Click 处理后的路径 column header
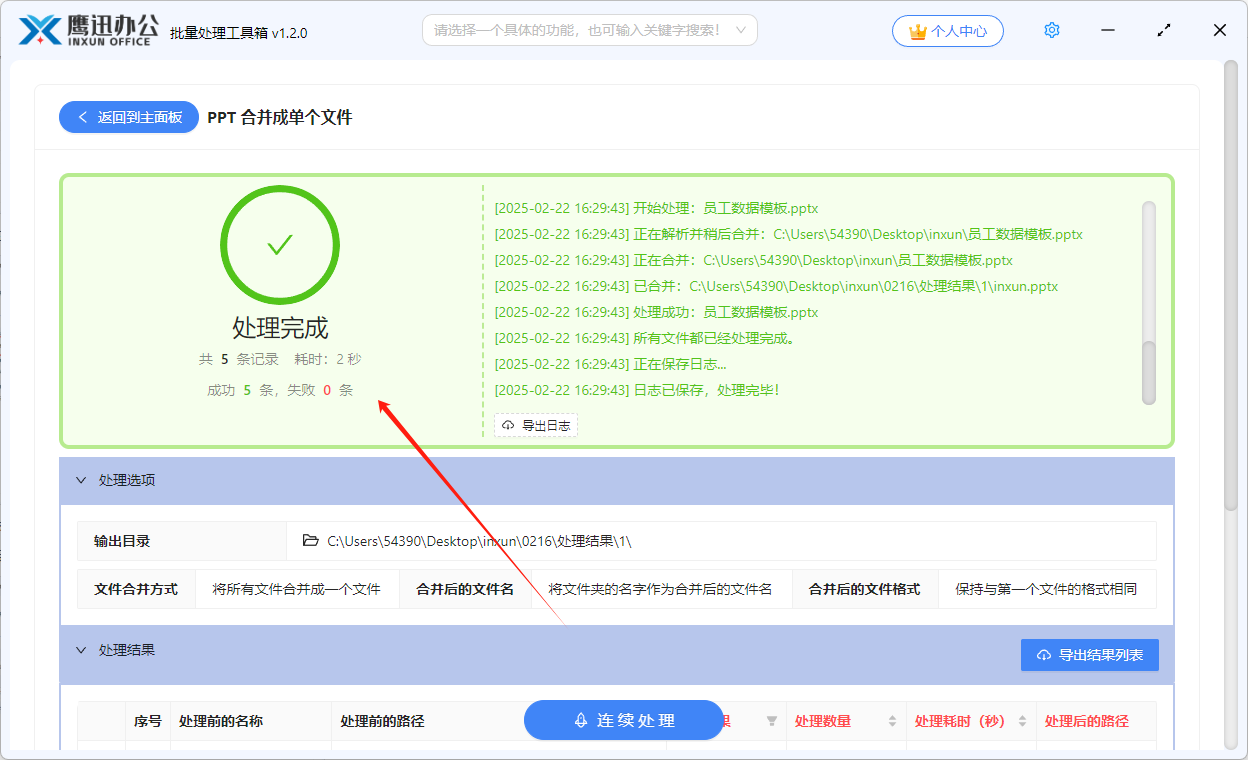1248x760 pixels. tap(1087, 721)
